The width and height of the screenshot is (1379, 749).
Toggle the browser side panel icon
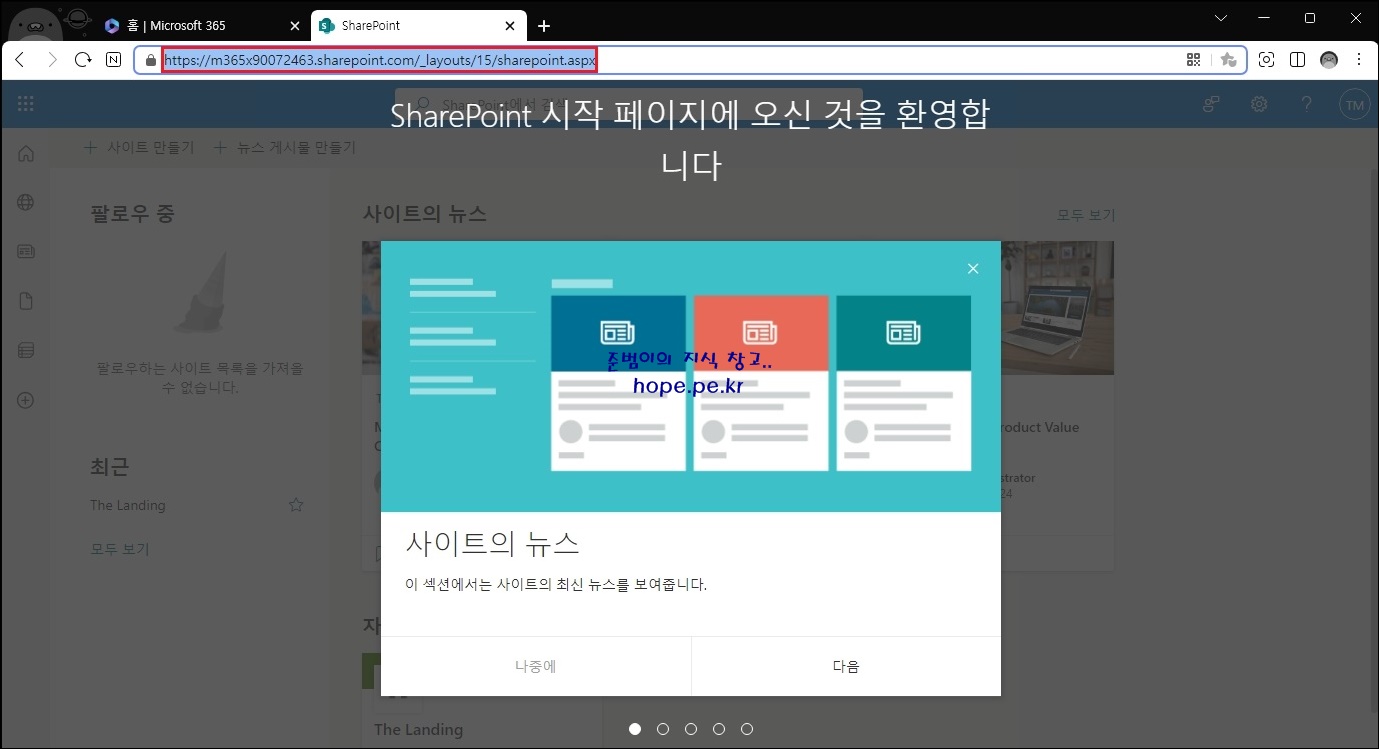[x=1297, y=60]
